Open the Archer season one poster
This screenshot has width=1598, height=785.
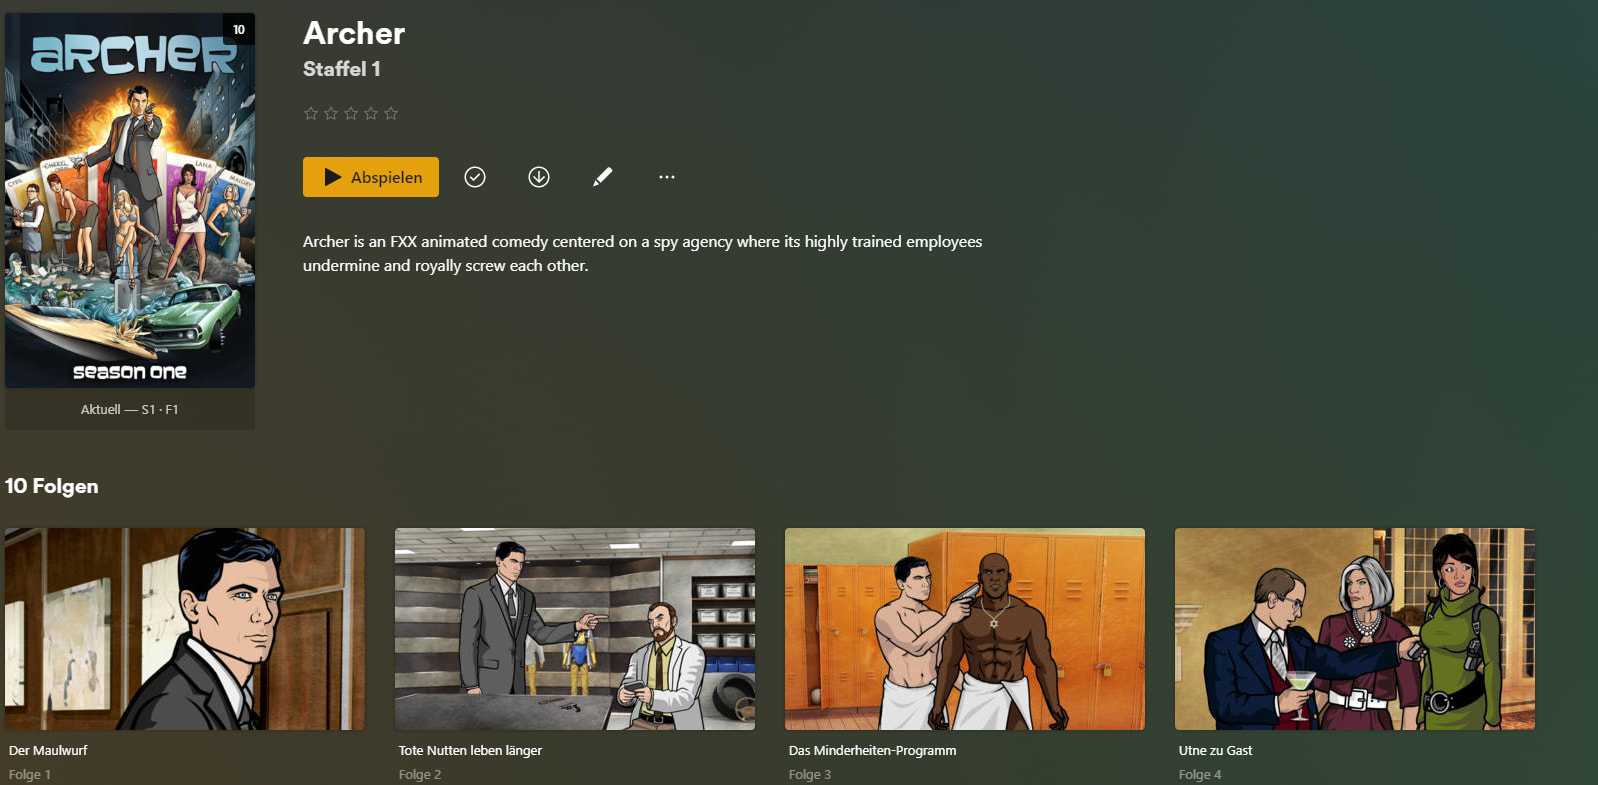[x=130, y=200]
